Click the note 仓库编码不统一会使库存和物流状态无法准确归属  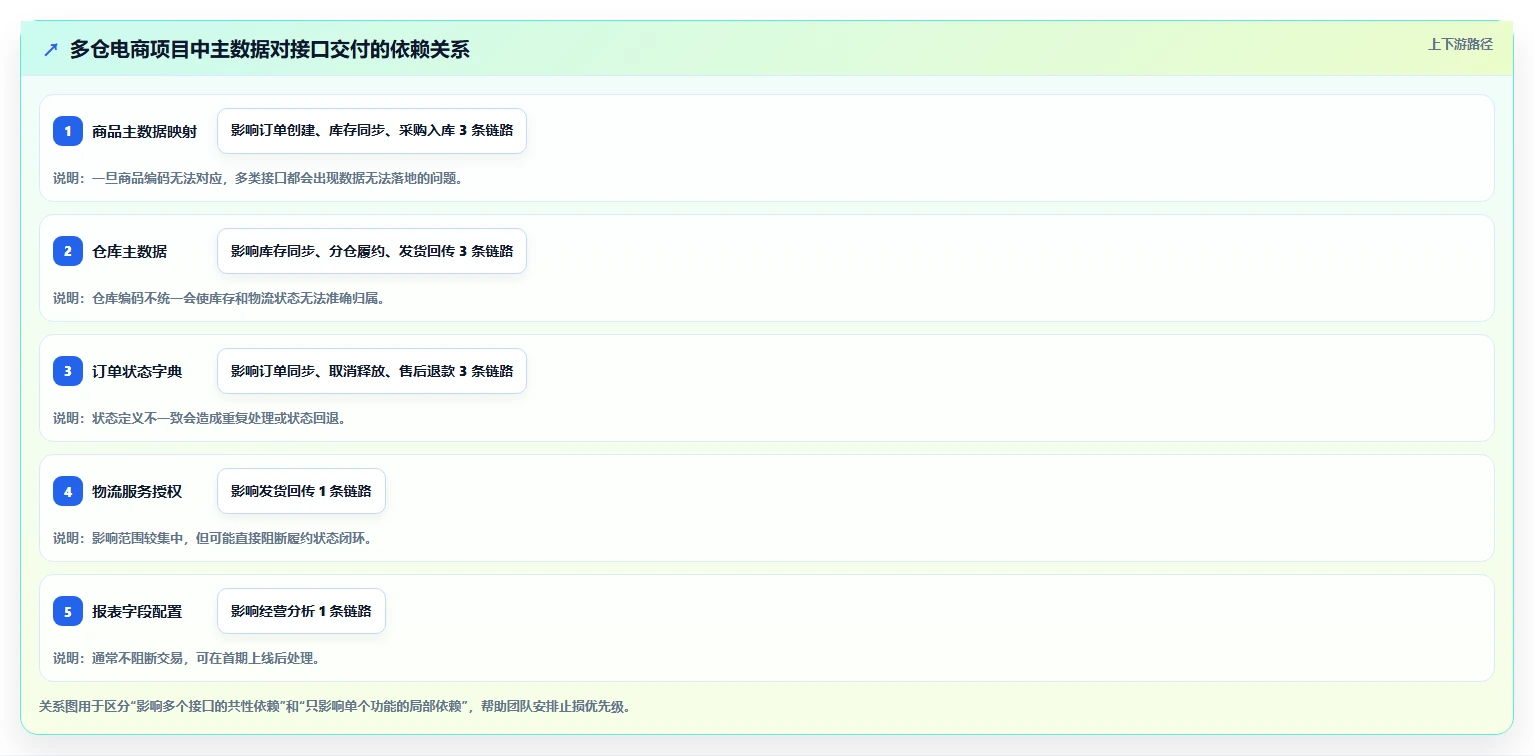coord(219,298)
